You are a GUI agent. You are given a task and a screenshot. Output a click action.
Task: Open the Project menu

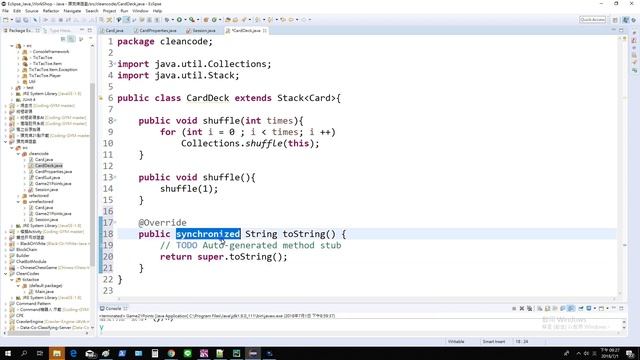(109, 11)
